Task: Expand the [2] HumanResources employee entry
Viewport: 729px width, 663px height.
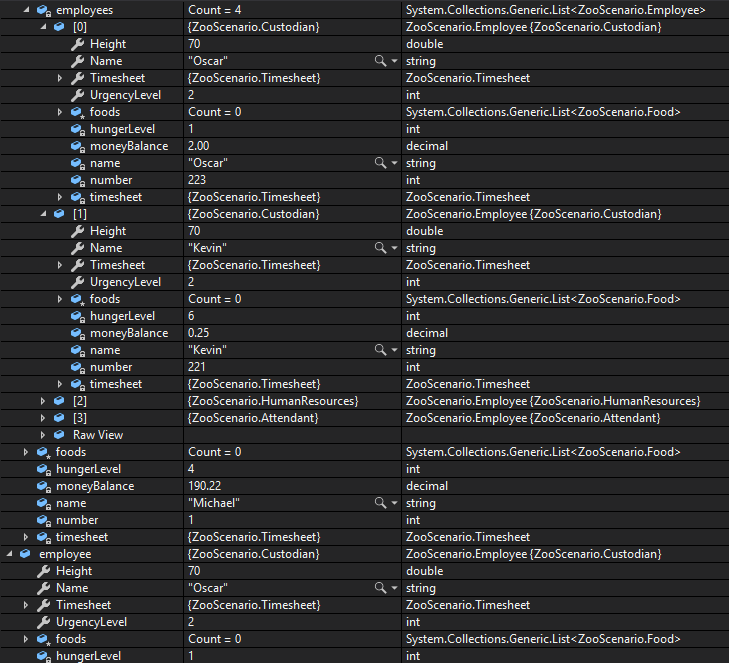Action: click(x=43, y=401)
